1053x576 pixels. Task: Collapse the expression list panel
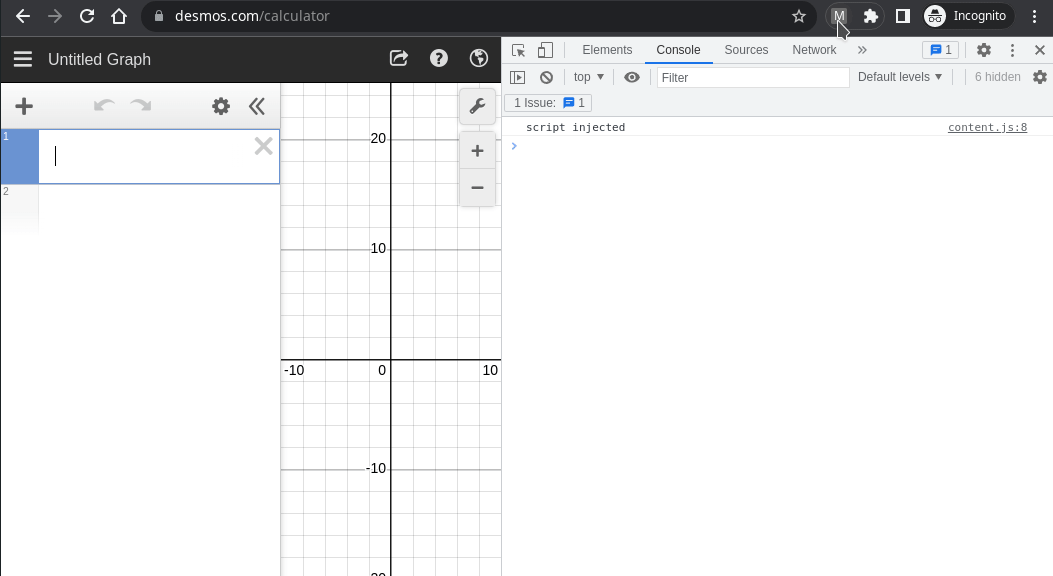[x=257, y=106]
